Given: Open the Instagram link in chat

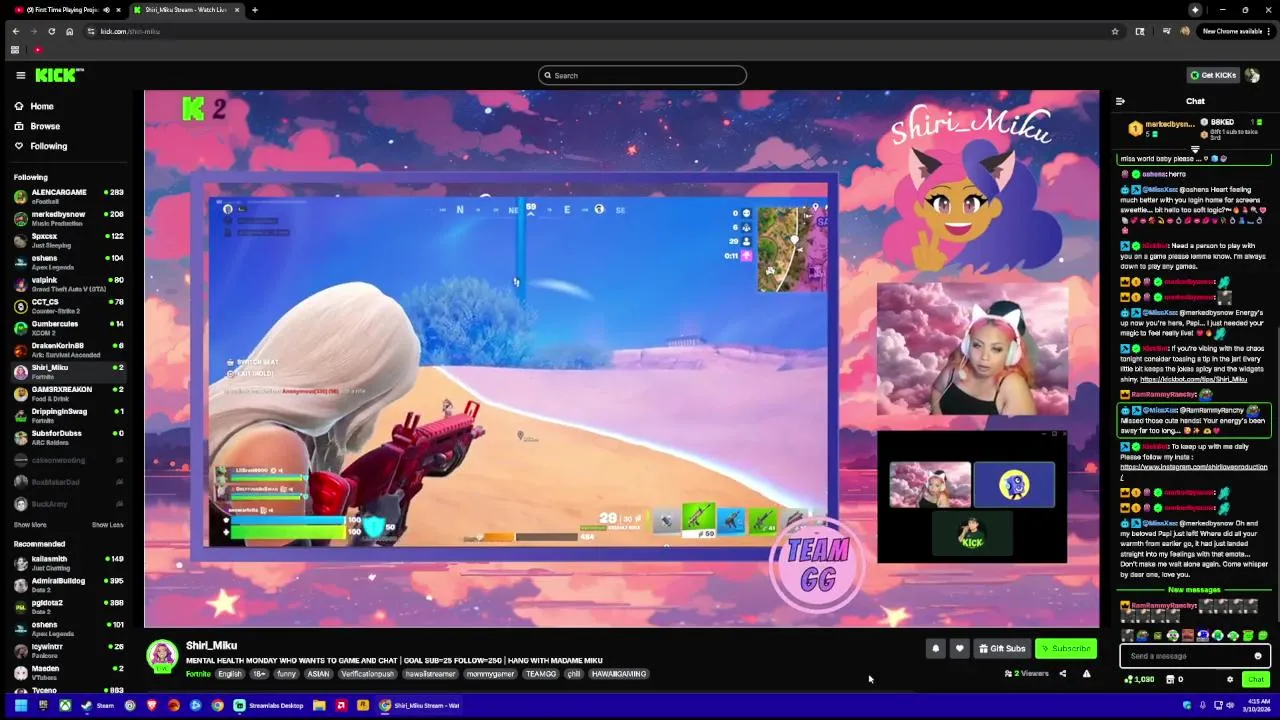Looking at the screenshot, I should [x=1193, y=467].
